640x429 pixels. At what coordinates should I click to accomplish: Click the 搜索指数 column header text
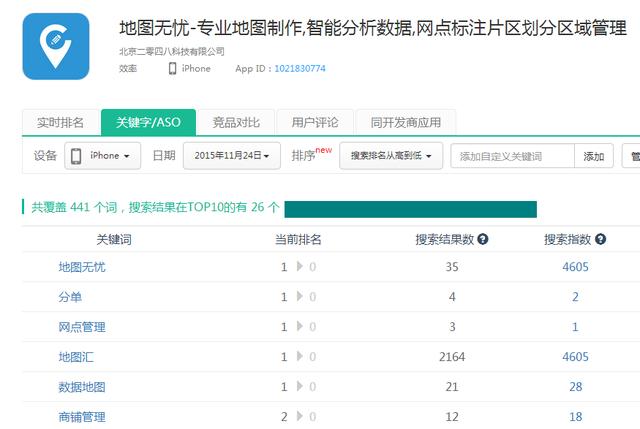click(x=568, y=239)
